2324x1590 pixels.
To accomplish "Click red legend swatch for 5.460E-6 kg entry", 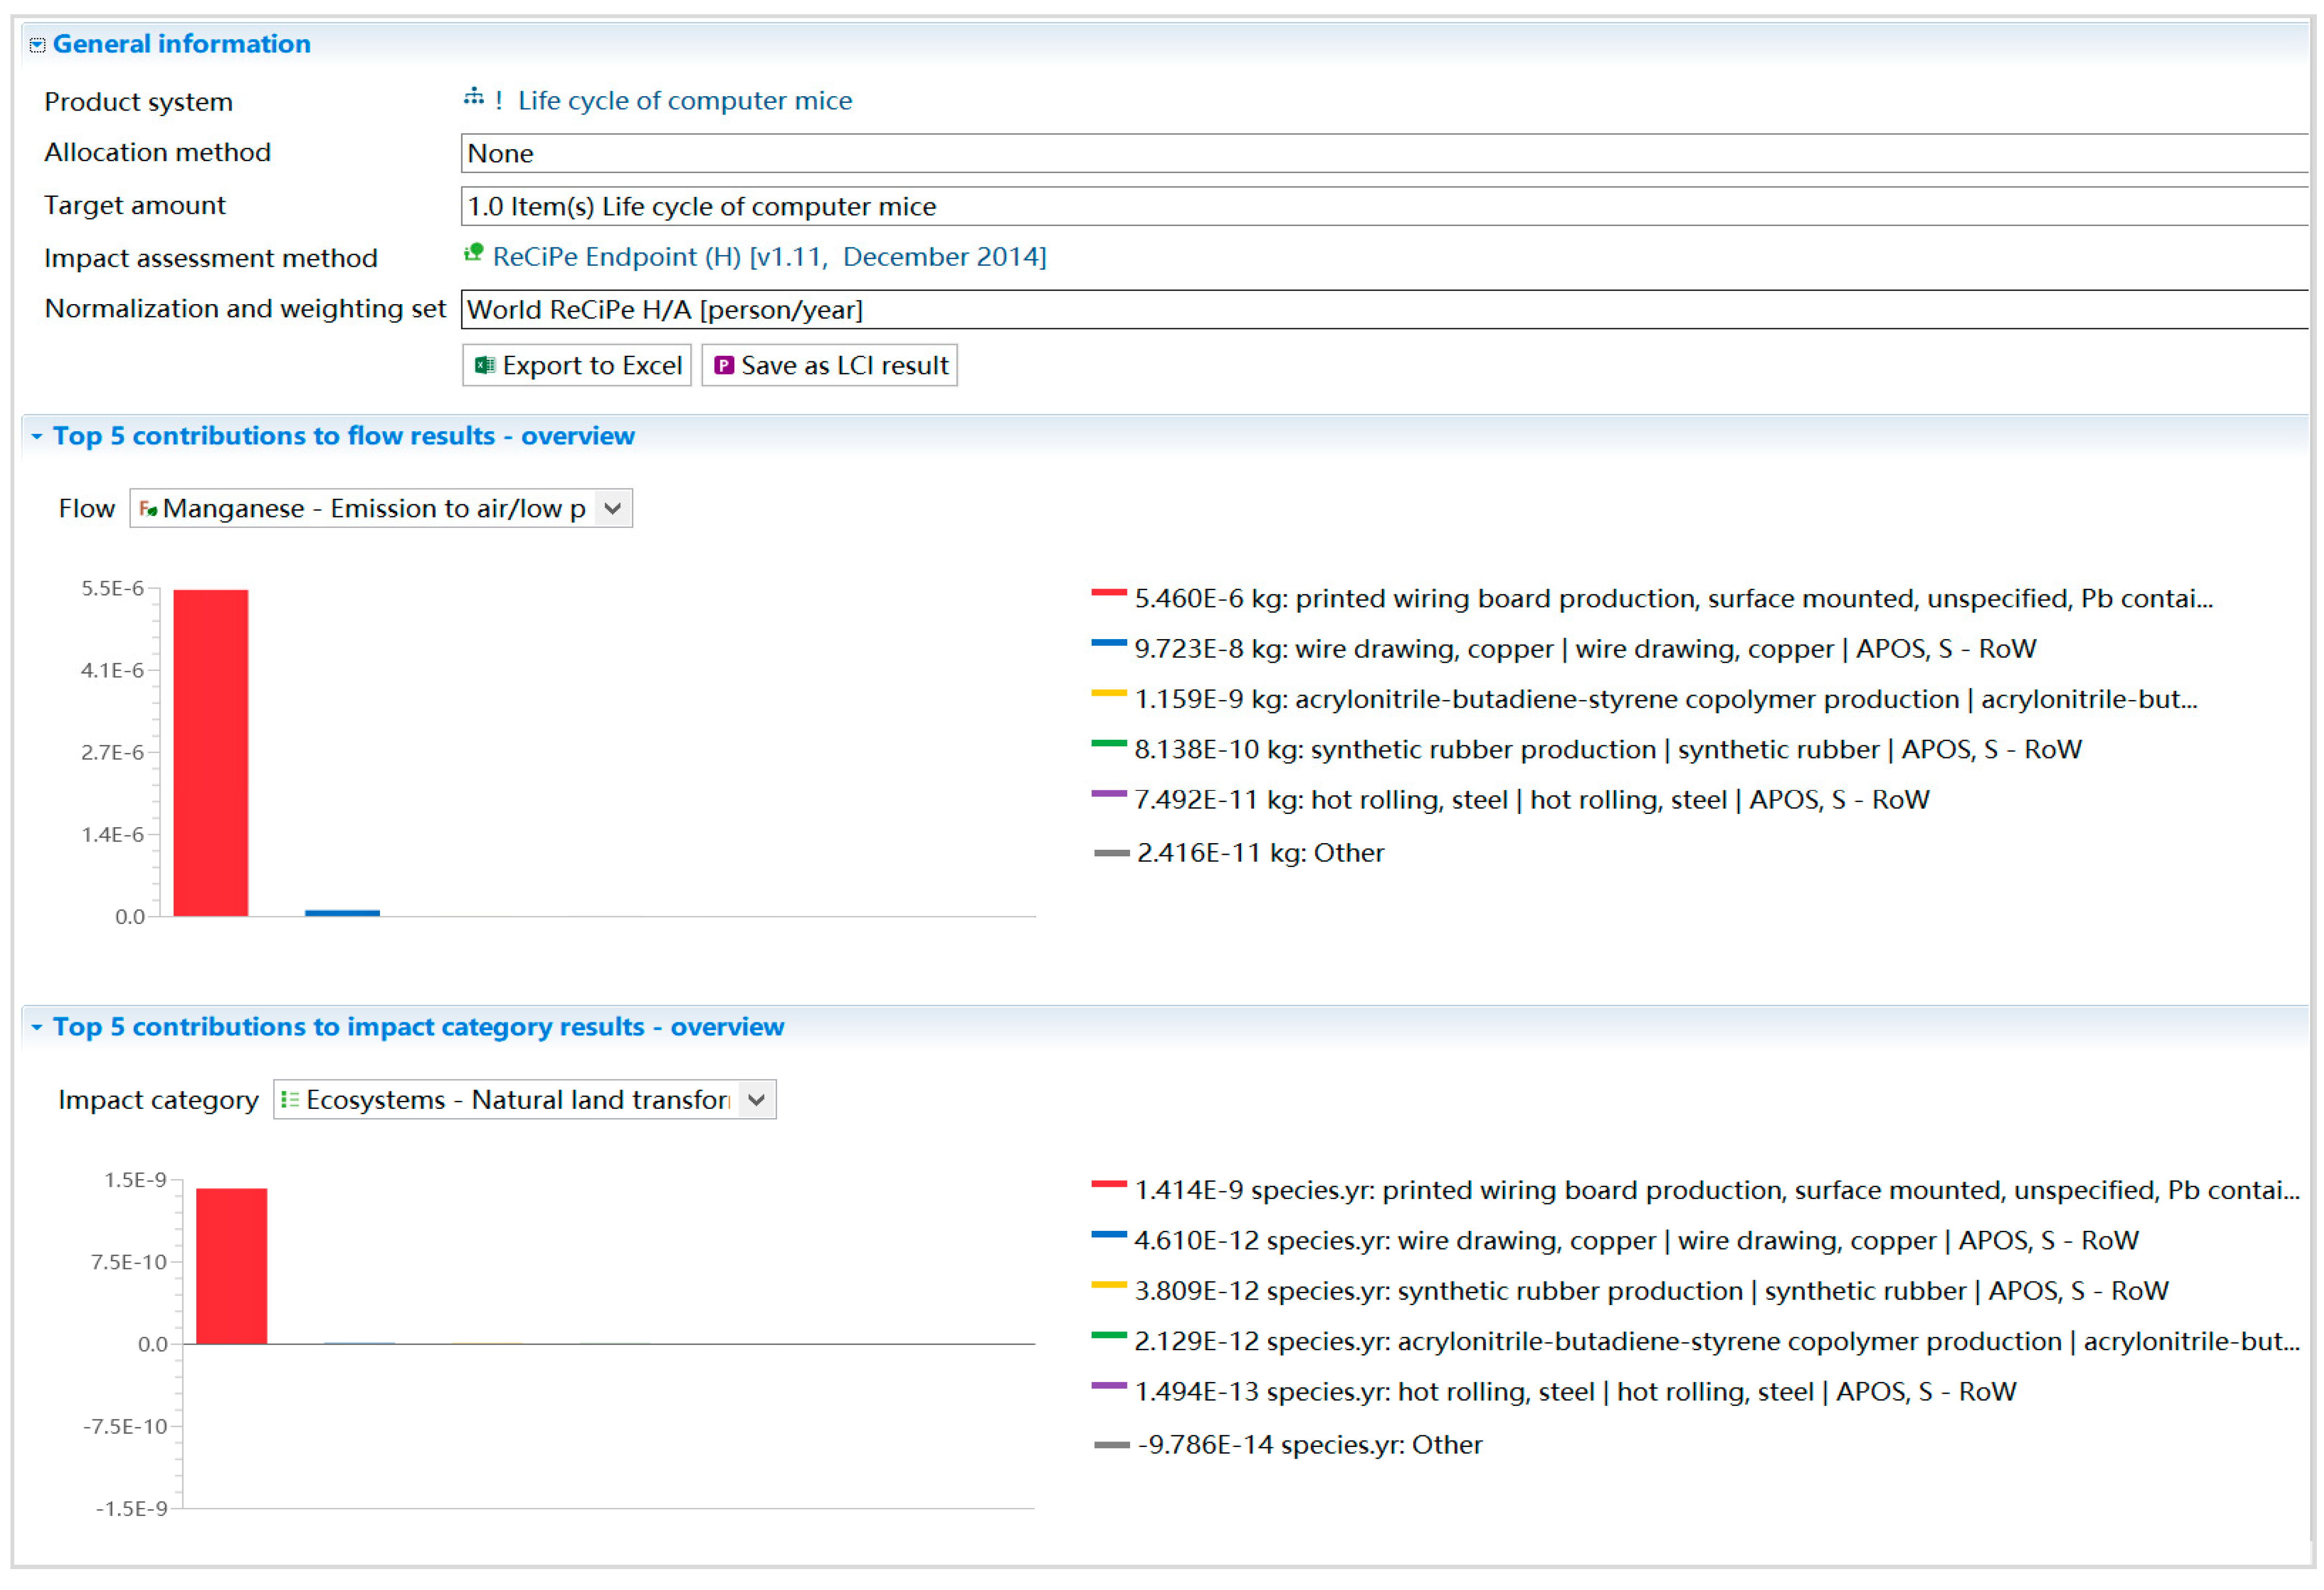I will coord(1109,593).
